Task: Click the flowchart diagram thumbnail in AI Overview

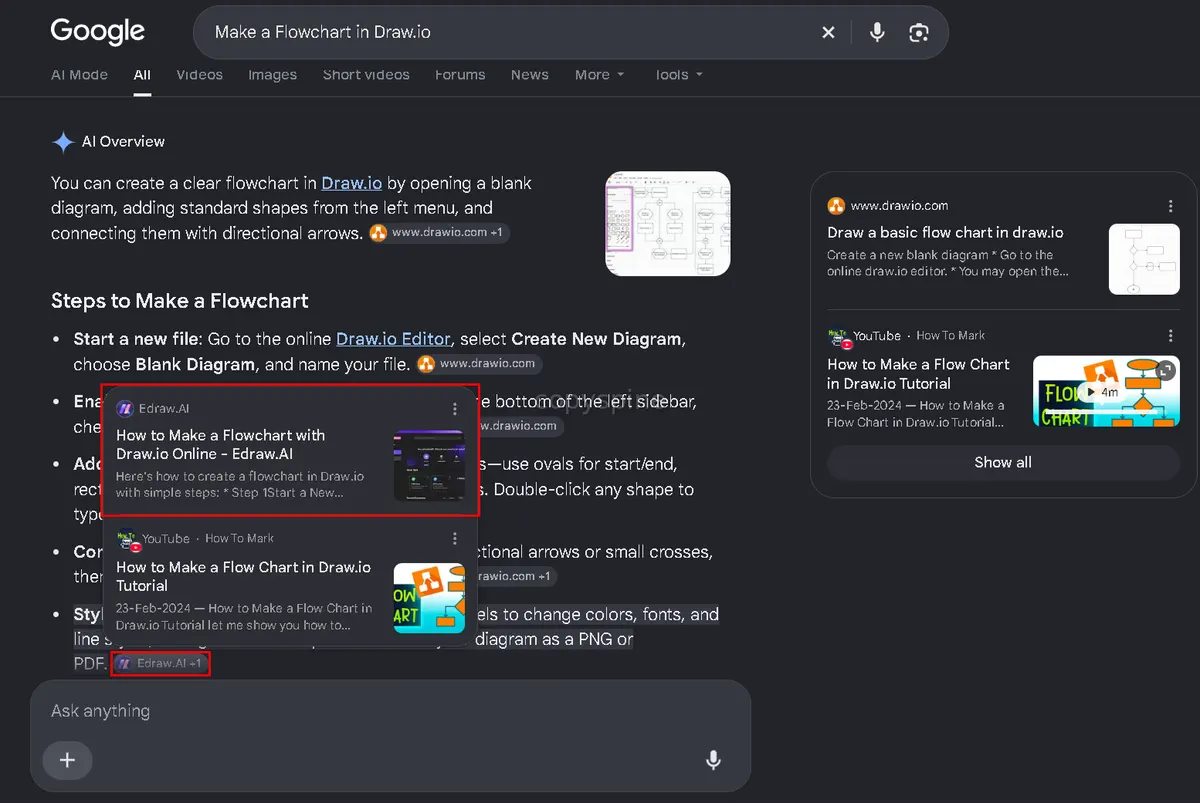Action: pos(668,224)
